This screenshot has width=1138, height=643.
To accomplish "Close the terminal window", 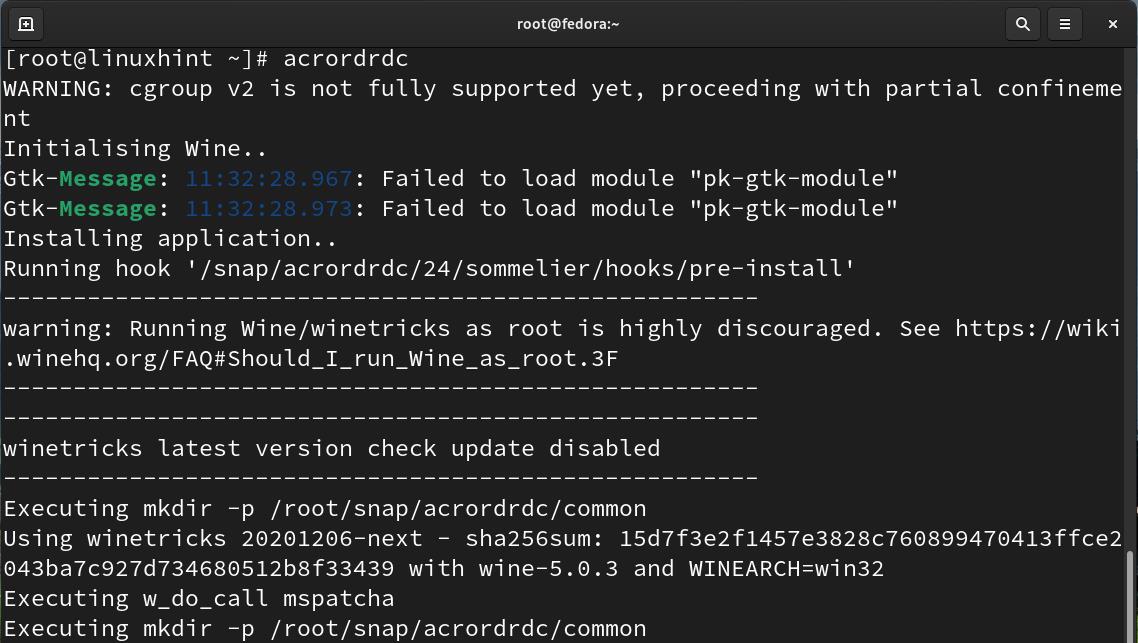I will tap(1112, 24).
